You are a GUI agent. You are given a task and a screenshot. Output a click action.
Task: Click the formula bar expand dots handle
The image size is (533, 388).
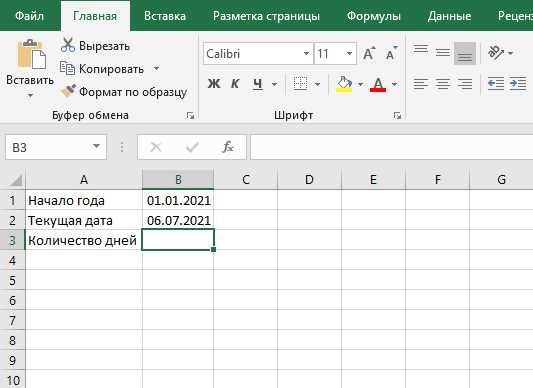pyautogui.click(x=122, y=147)
